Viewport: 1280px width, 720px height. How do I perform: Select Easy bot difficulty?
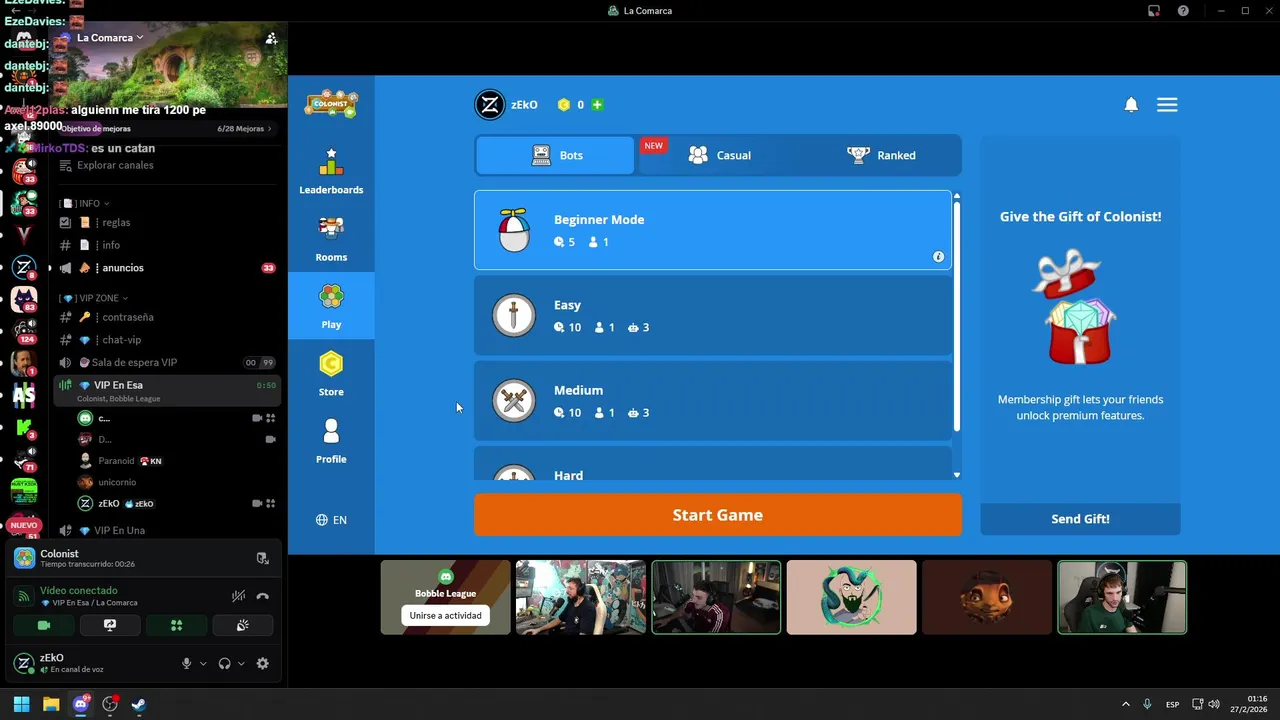[x=713, y=315]
